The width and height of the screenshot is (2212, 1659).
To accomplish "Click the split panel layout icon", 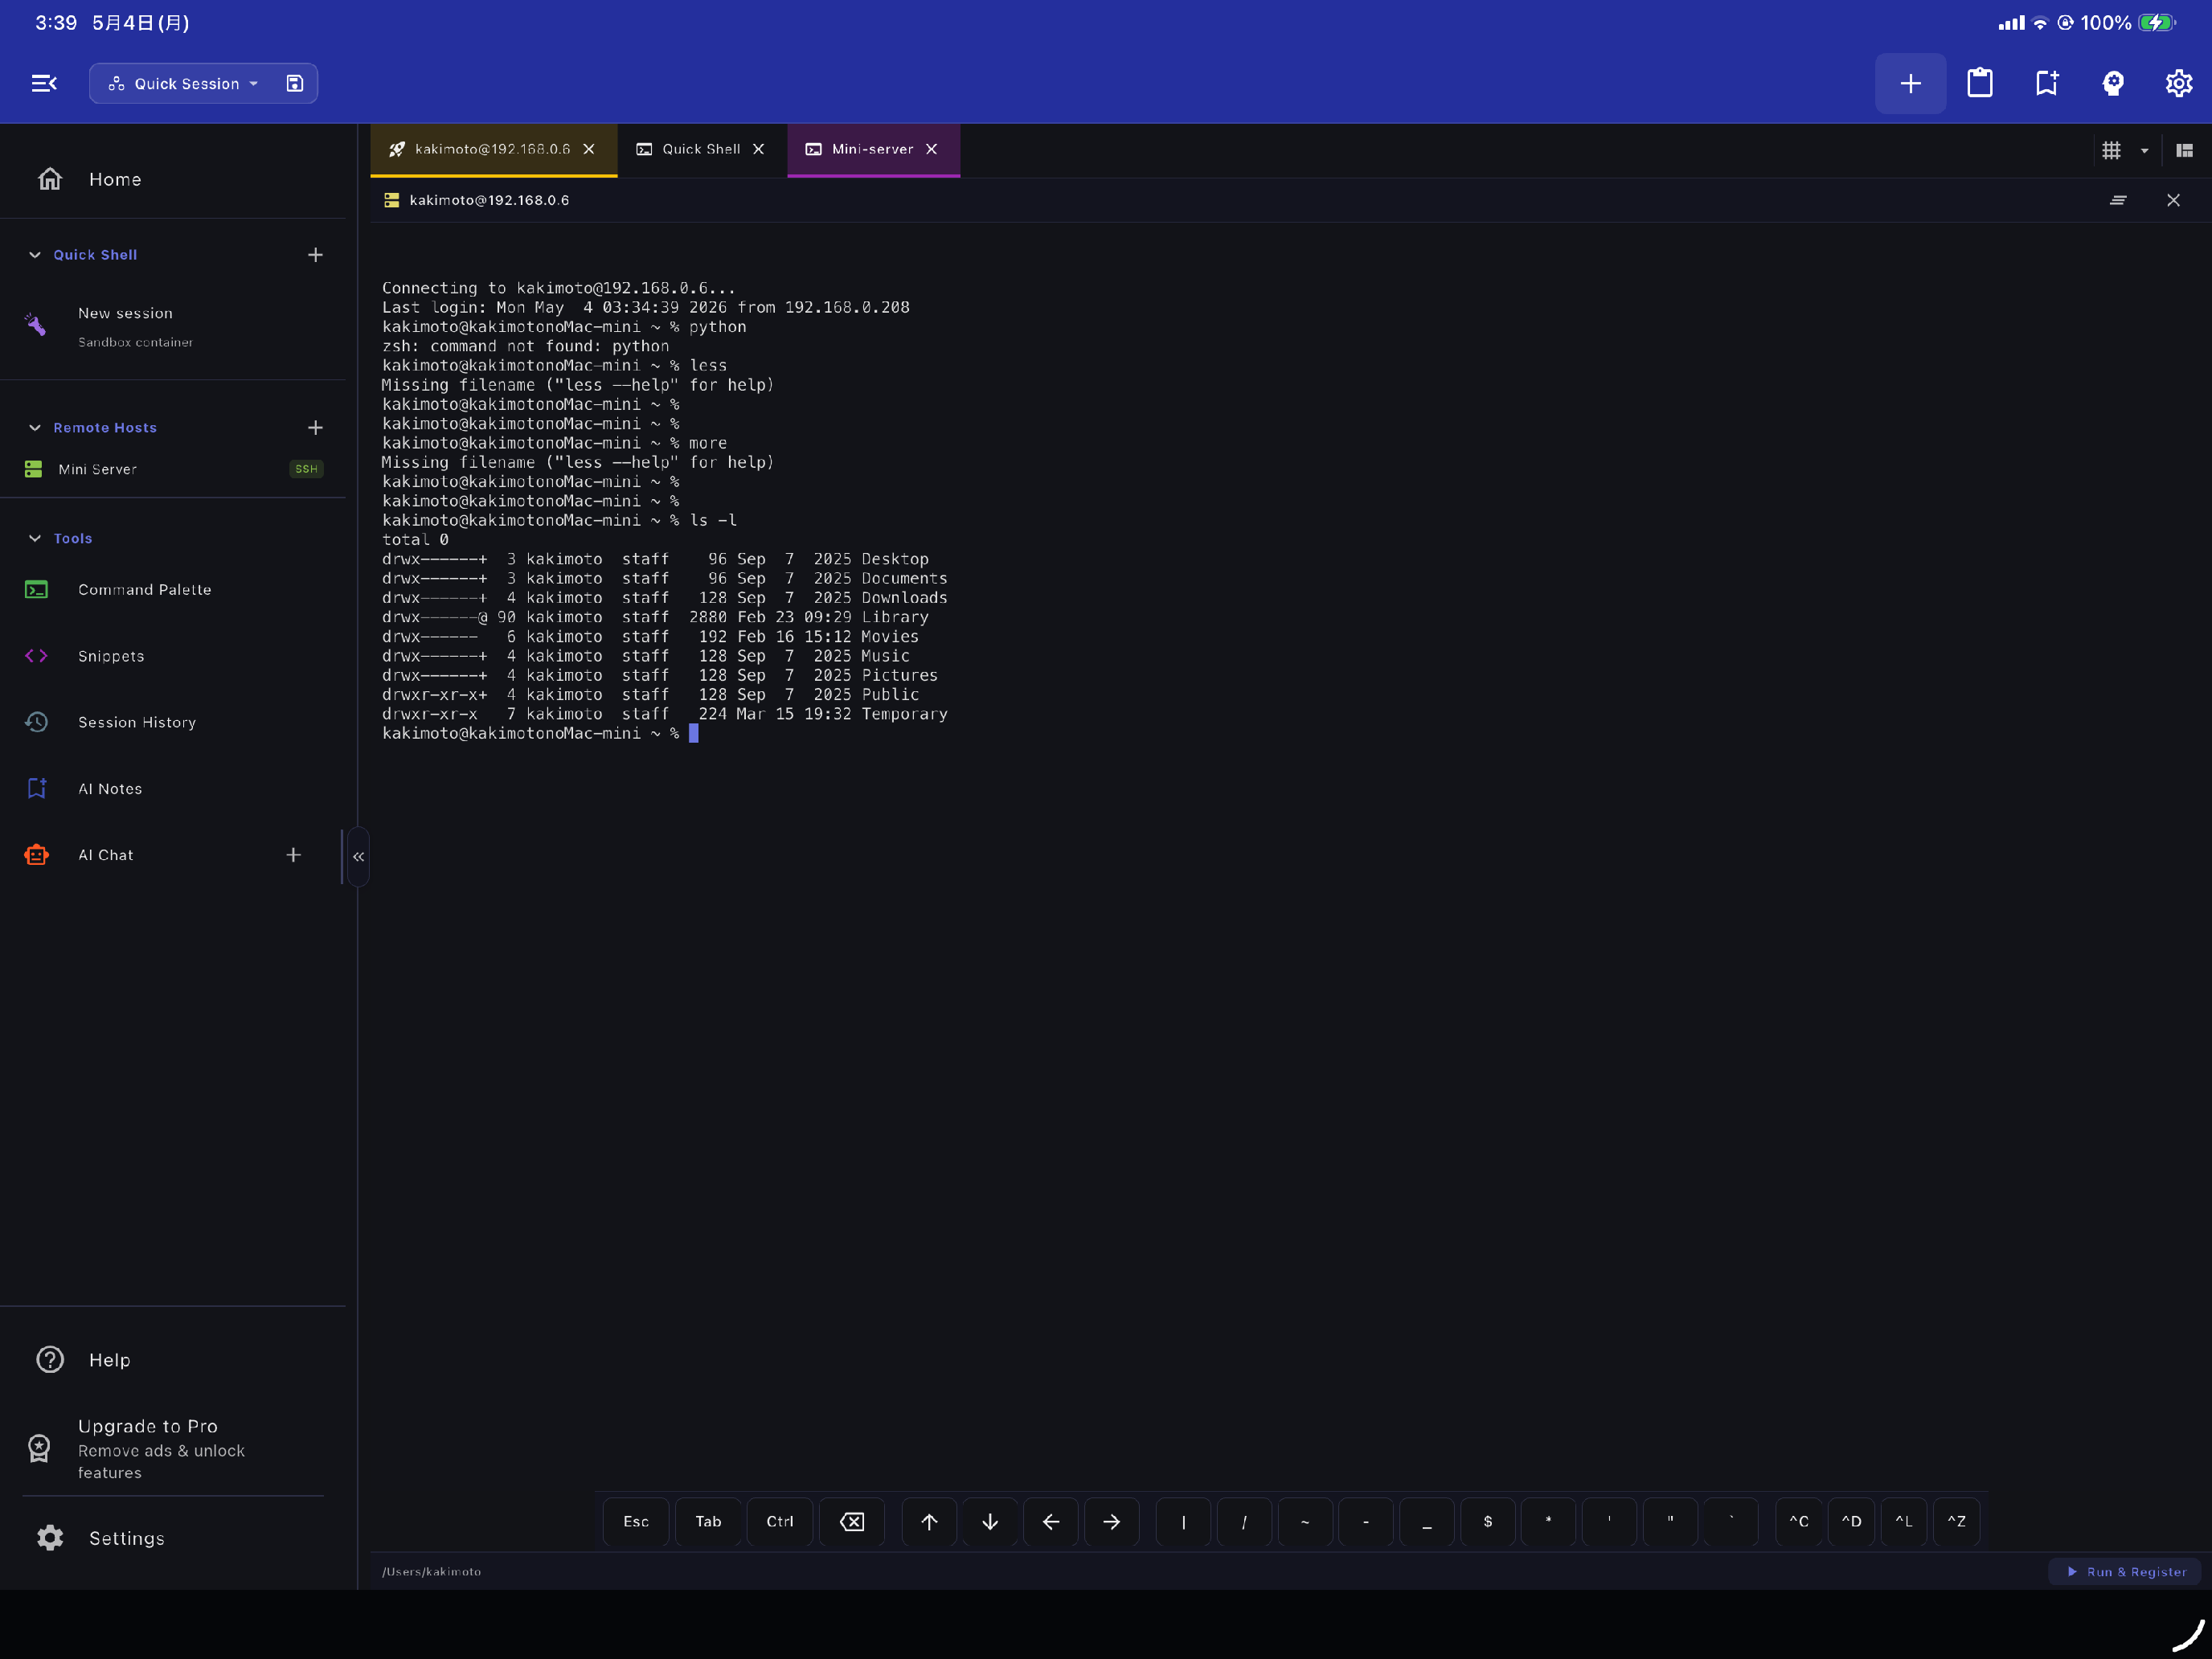I will coord(2184,150).
